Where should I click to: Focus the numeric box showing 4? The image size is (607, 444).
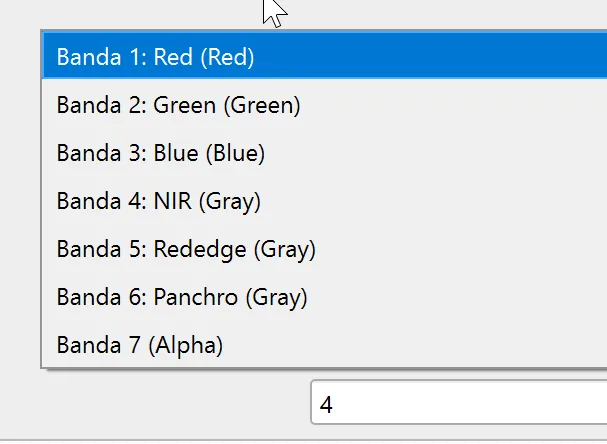(x=459, y=403)
